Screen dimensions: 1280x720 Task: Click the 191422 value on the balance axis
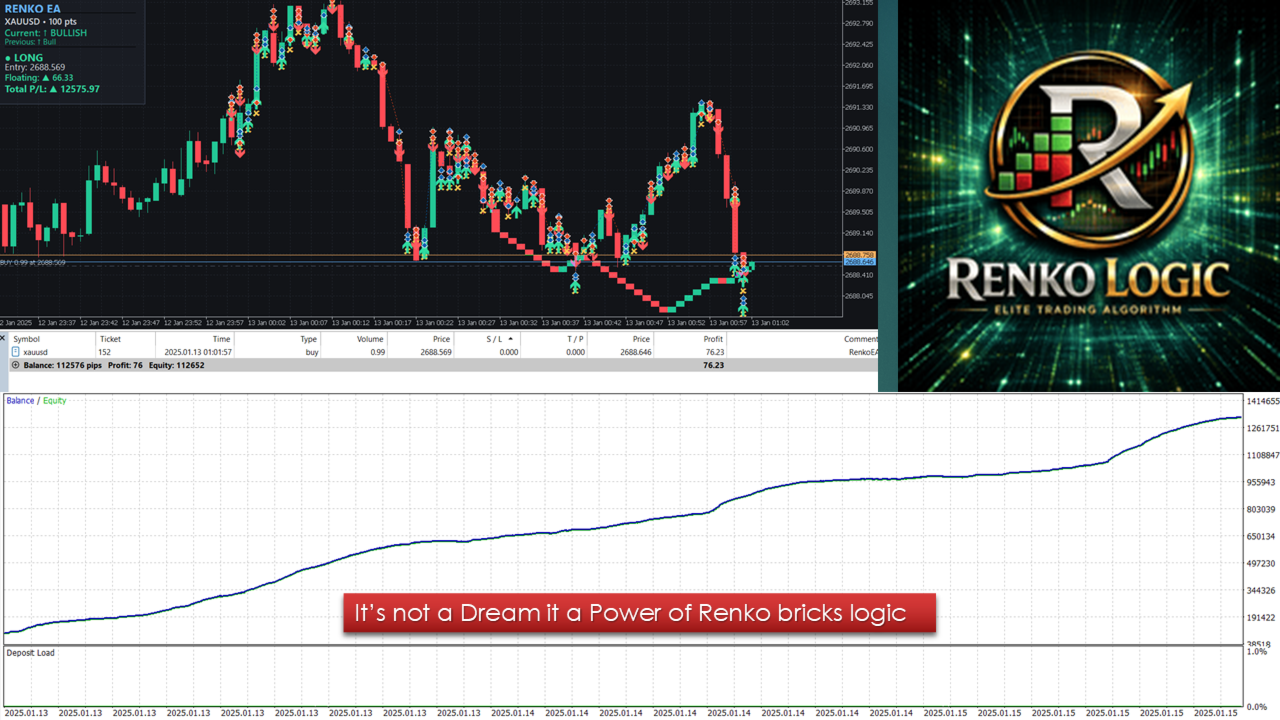tap(1262, 617)
